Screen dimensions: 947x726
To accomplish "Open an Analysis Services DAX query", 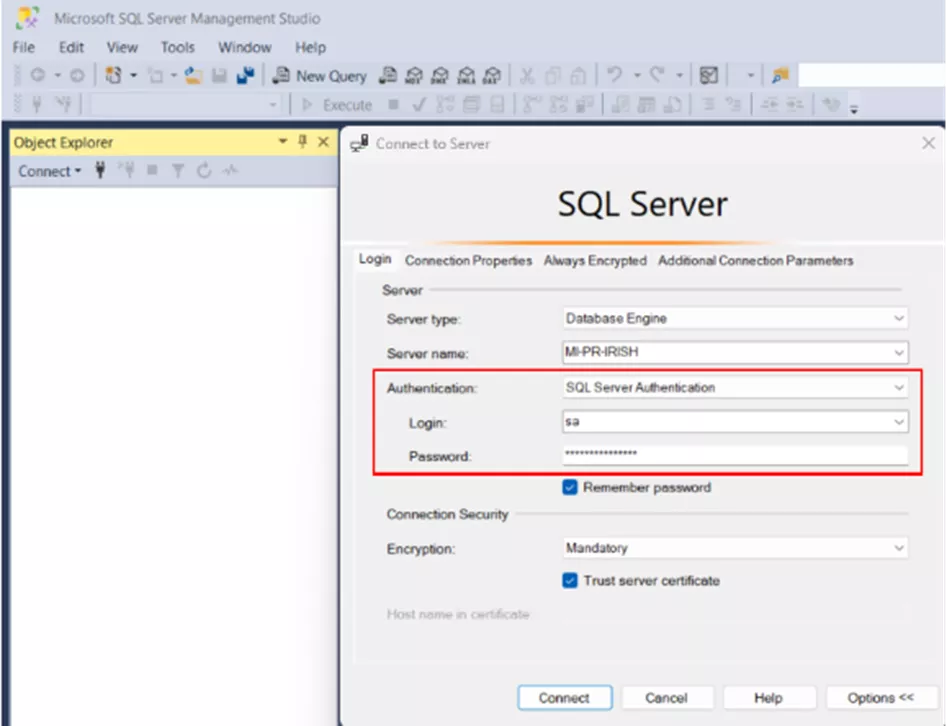I will coord(492,75).
